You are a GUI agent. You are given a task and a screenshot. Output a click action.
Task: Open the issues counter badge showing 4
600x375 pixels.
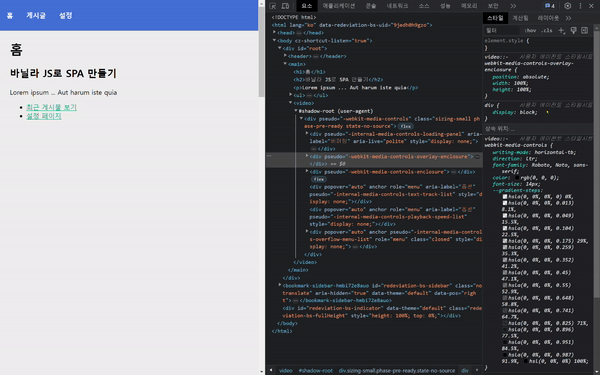550,6
